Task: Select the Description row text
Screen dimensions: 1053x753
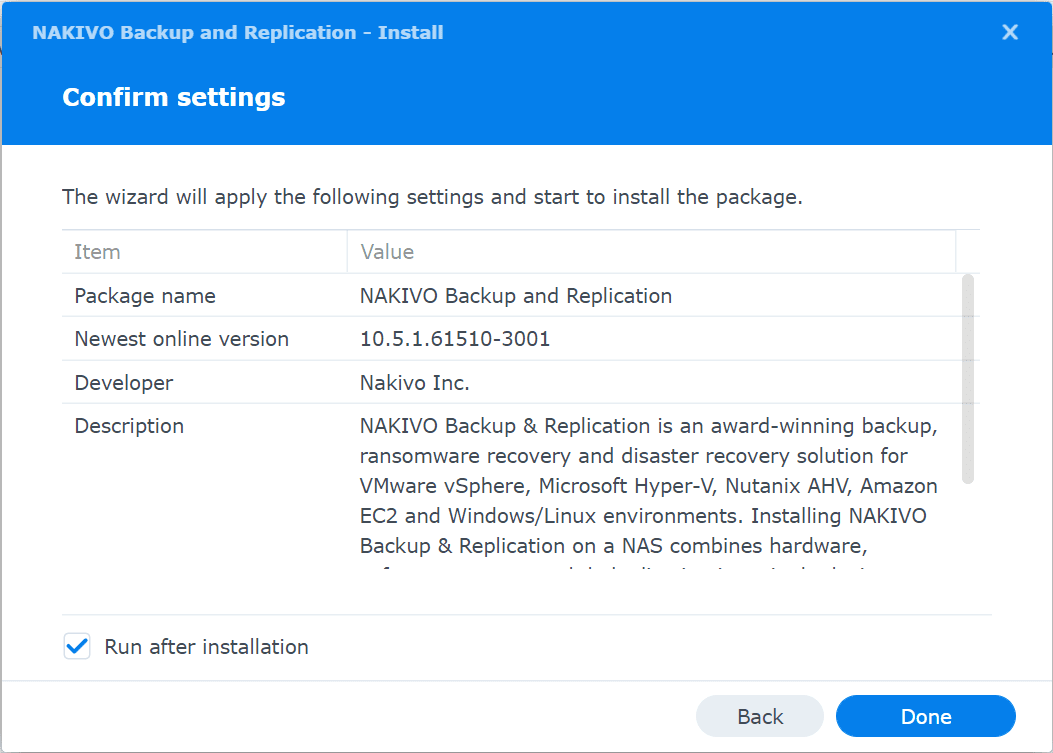Action: click(x=129, y=425)
